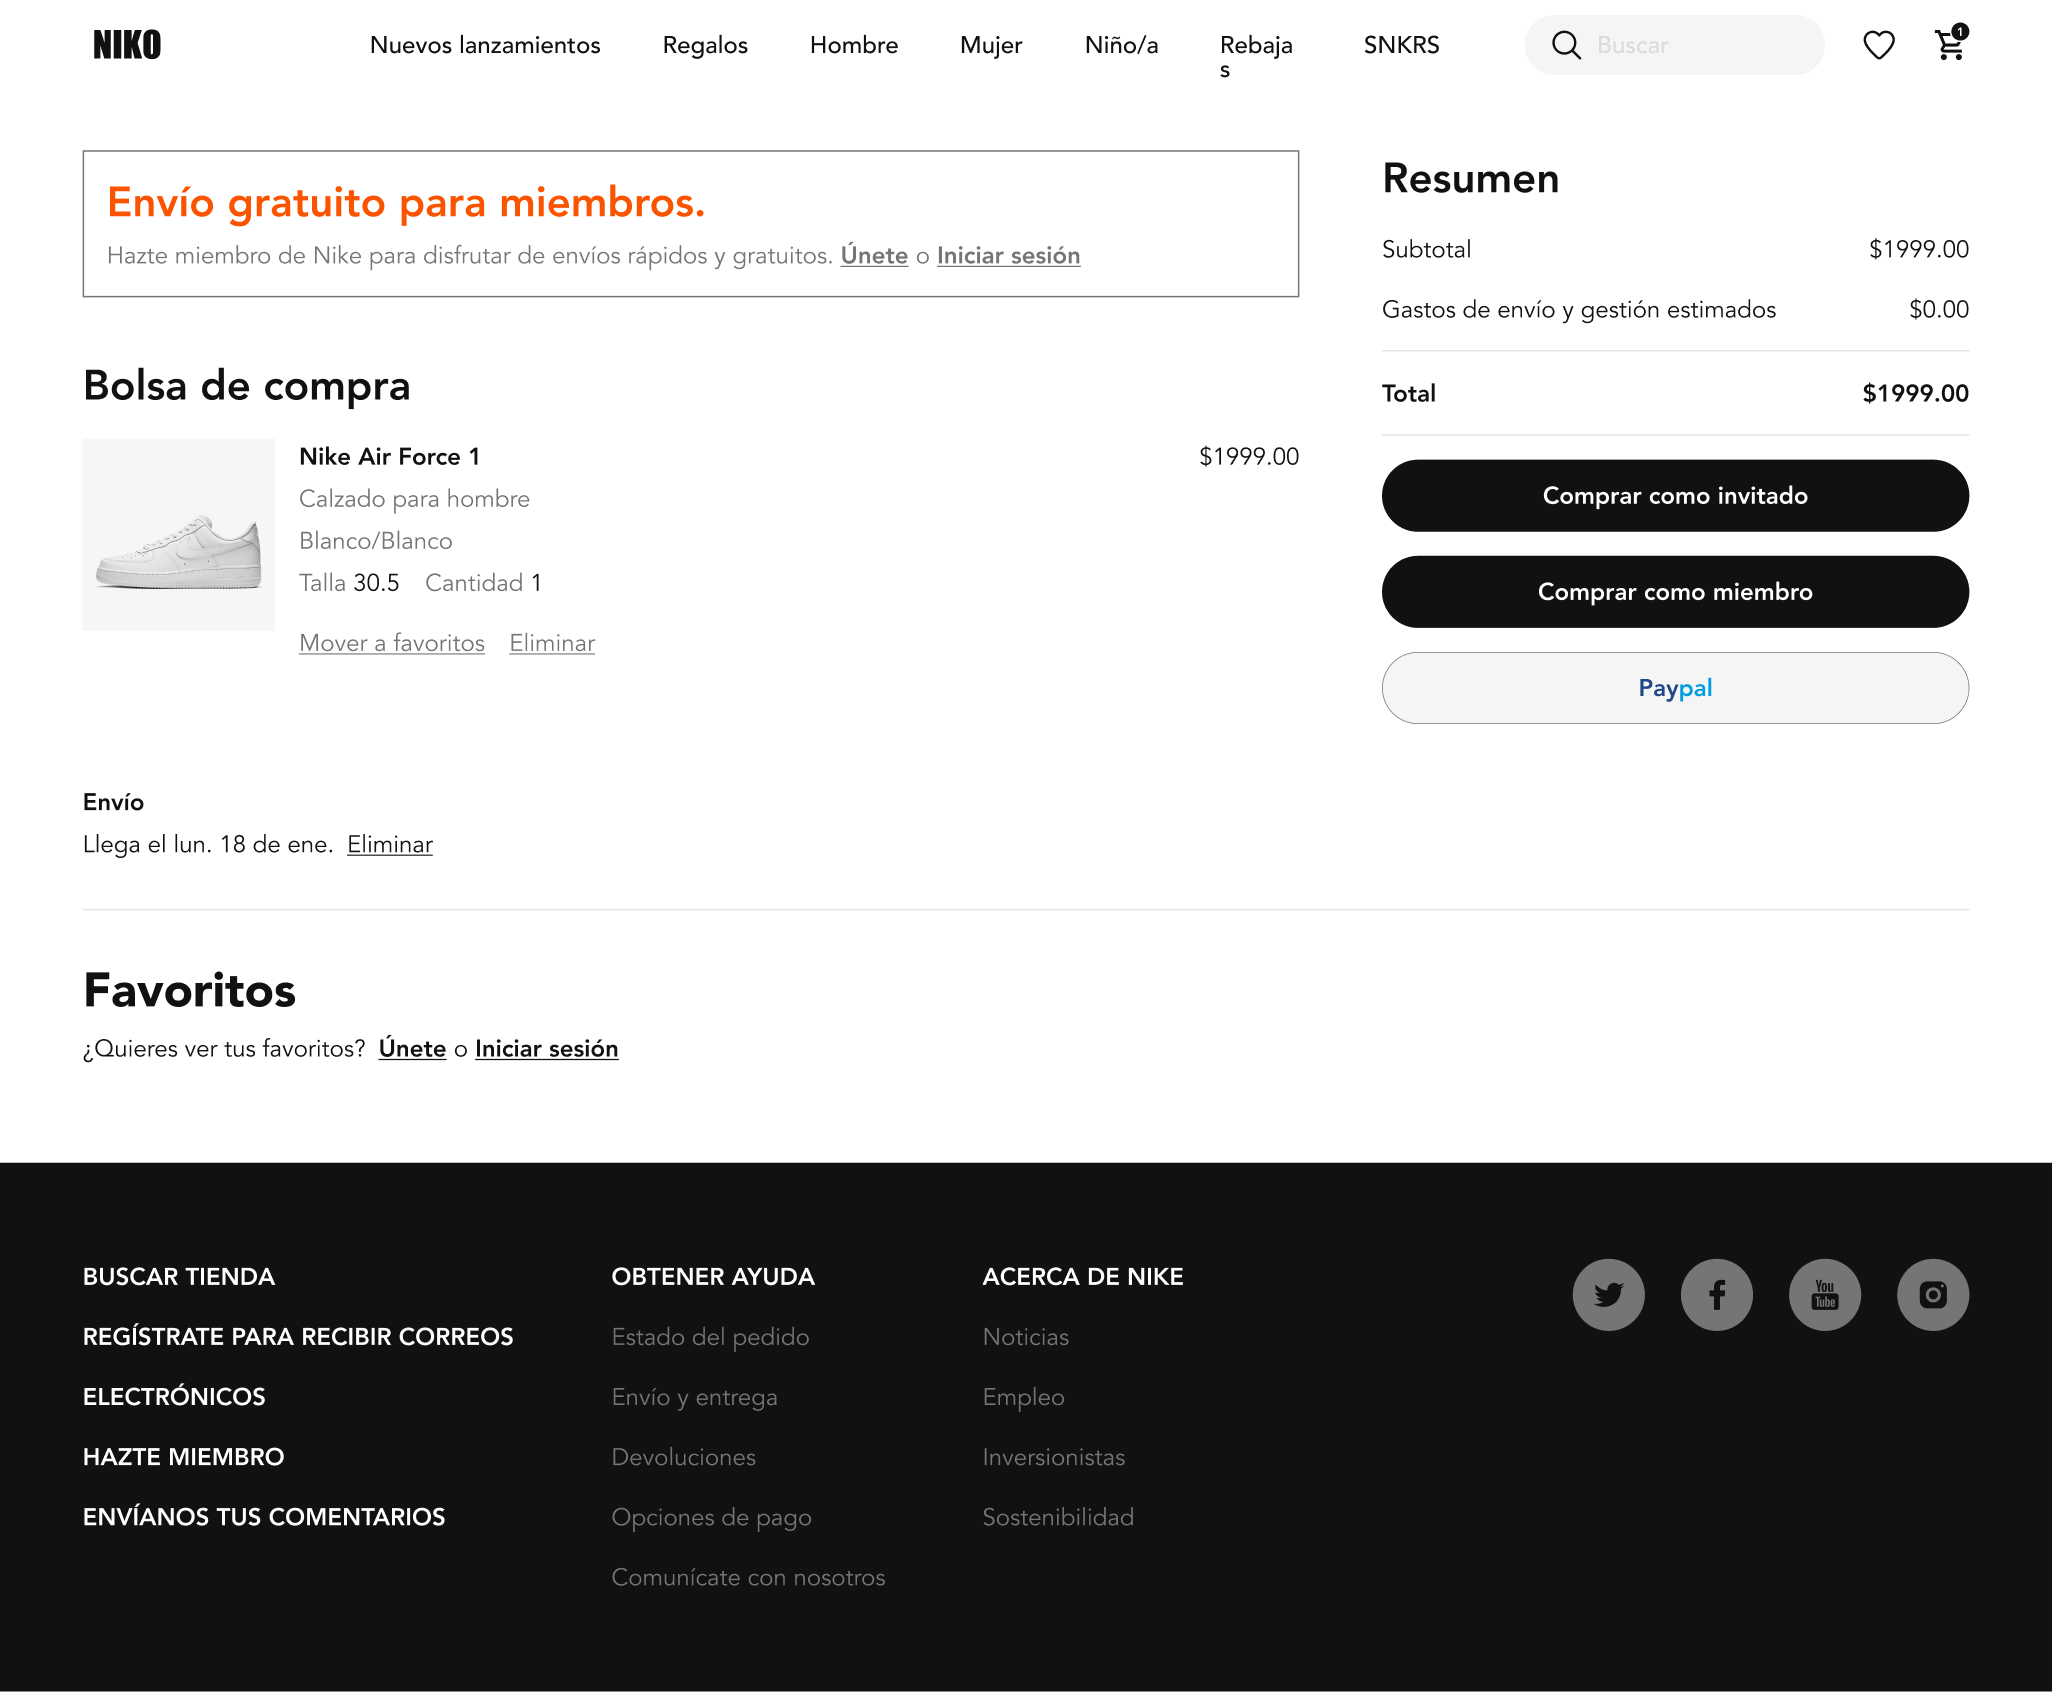Click the Air Force 1 shoe thumbnail
Screen dimensions: 2052x1692
point(179,534)
